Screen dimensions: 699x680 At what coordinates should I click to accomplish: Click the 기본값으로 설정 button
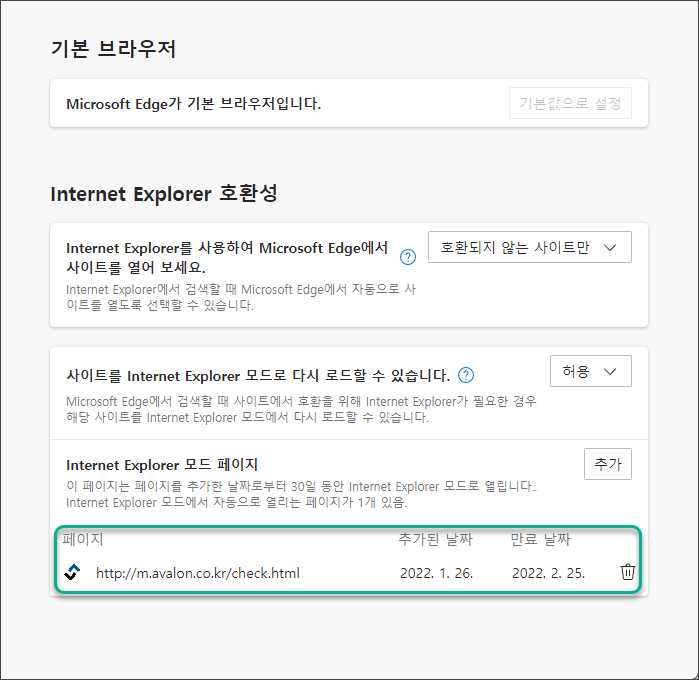pyautogui.click(x=570, y=103)
